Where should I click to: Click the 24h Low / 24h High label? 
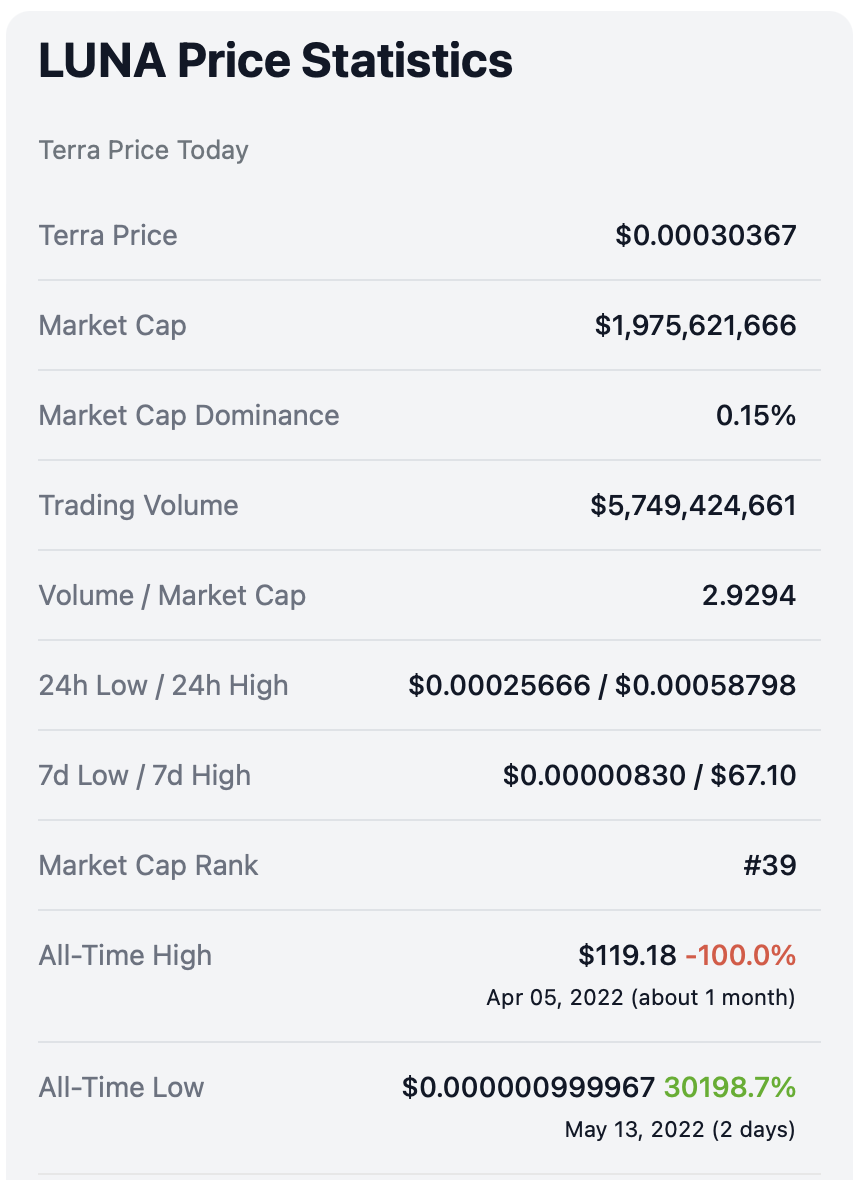[x=163, y=686]
